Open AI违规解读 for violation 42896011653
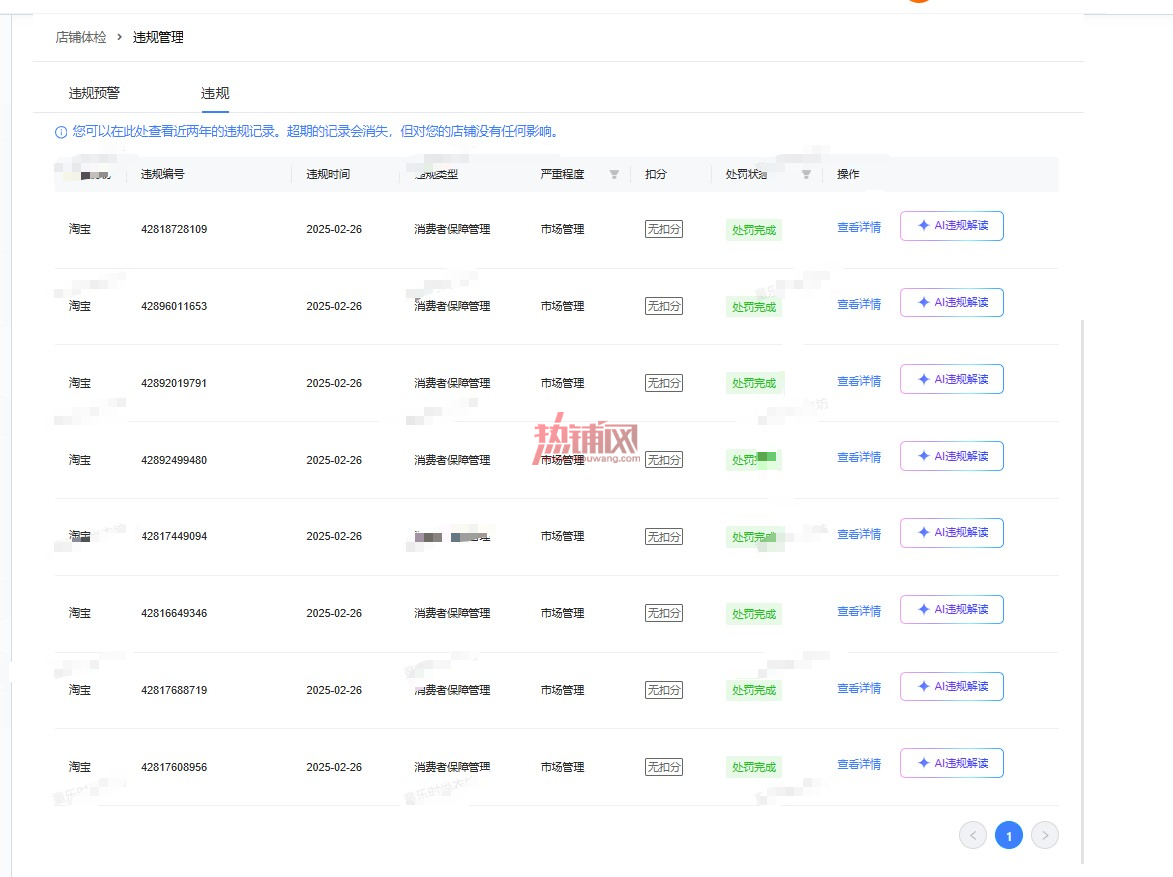Screen dimensions: 1173x877 click(952, 302)
